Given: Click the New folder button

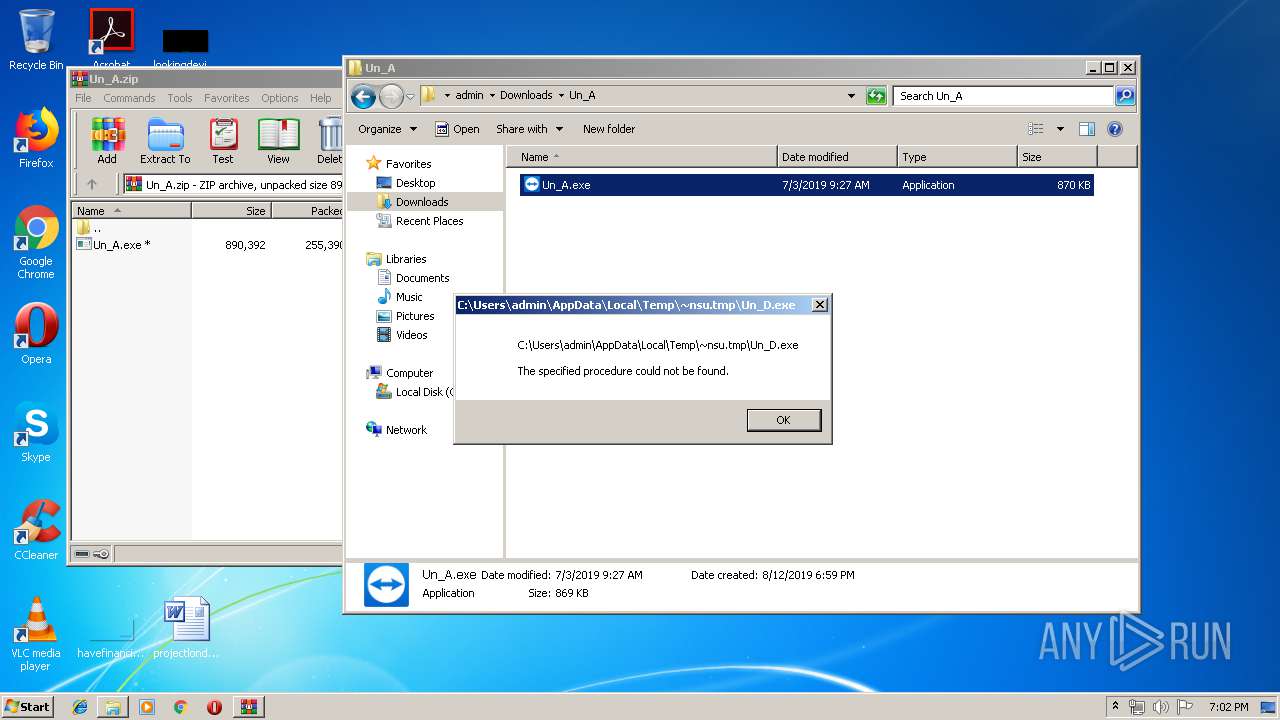Looking at the screenshot, I should point(609,129).
